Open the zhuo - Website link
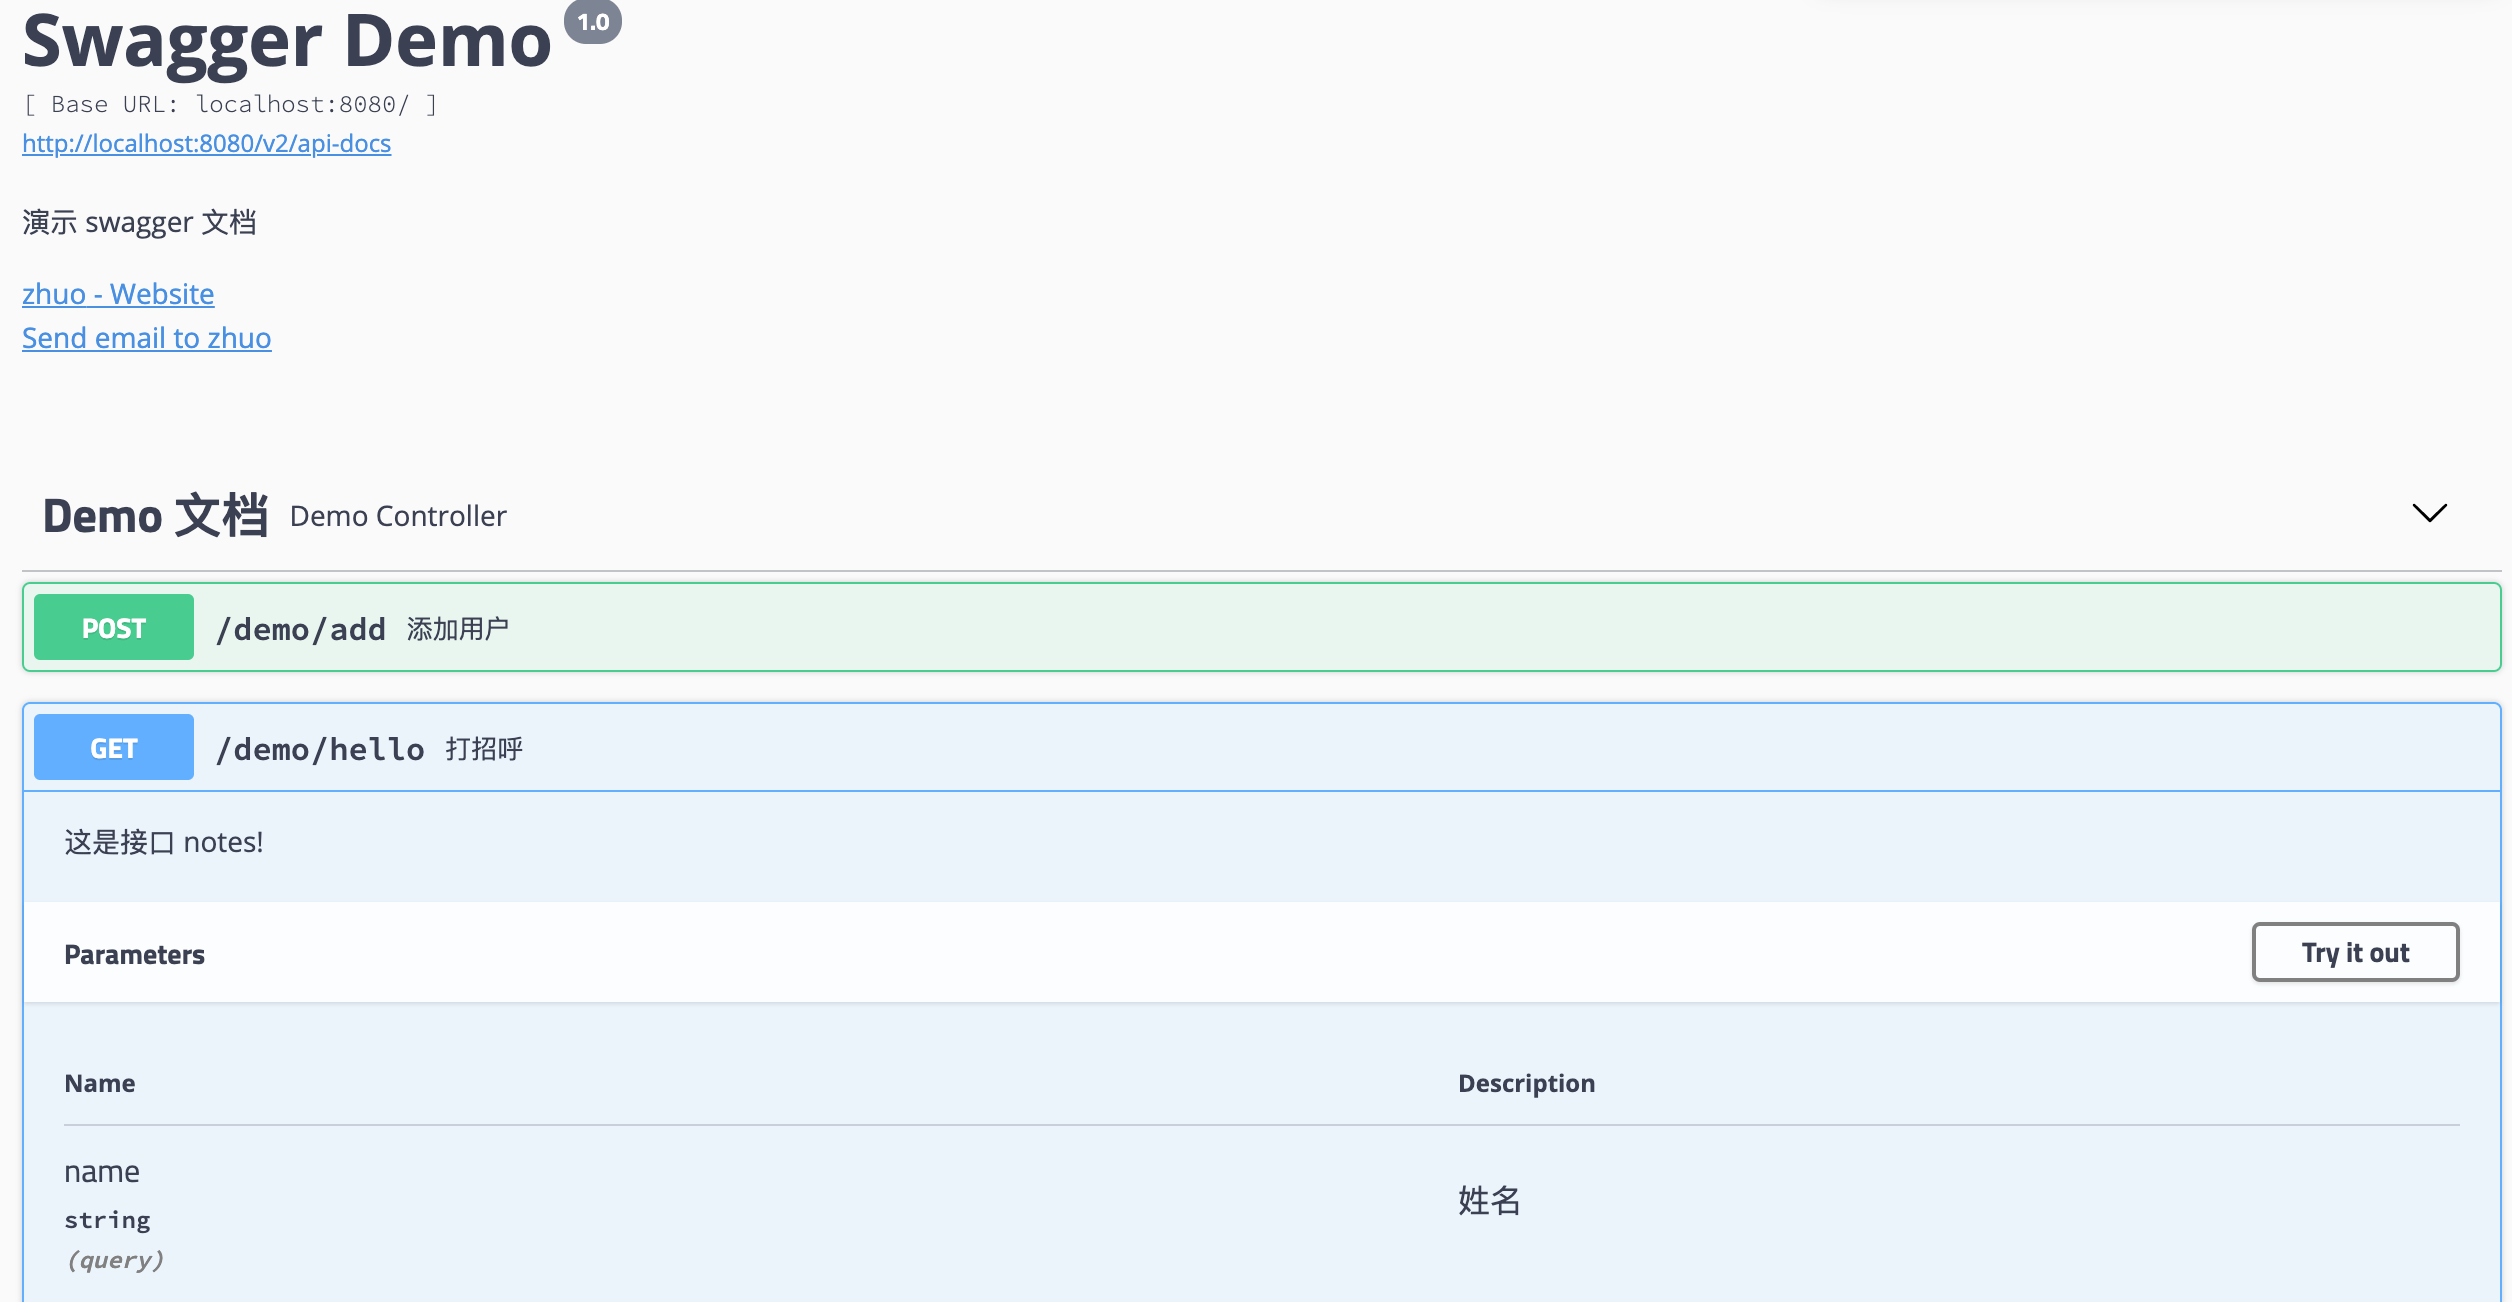2512x1302 pixels. click(118, 294)
